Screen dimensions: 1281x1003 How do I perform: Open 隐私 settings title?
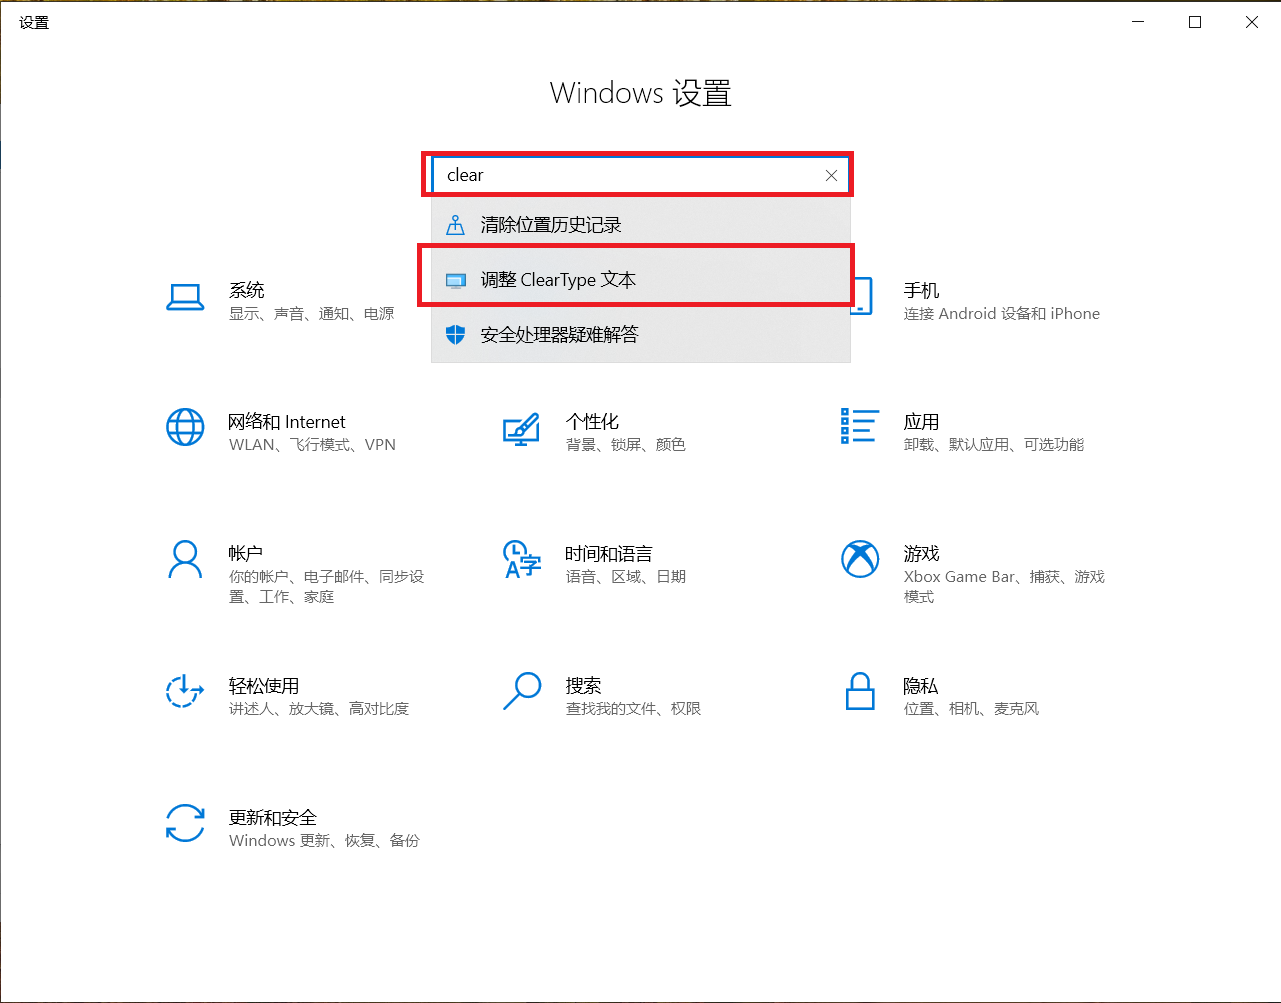click(921, 686)
